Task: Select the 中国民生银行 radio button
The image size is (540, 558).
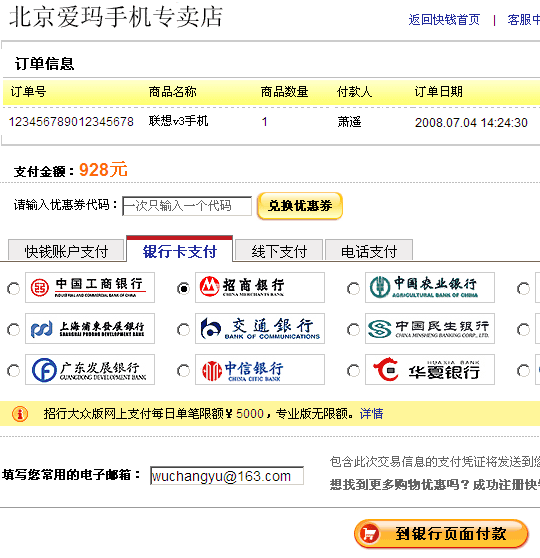Action: [x=353, y=330]
